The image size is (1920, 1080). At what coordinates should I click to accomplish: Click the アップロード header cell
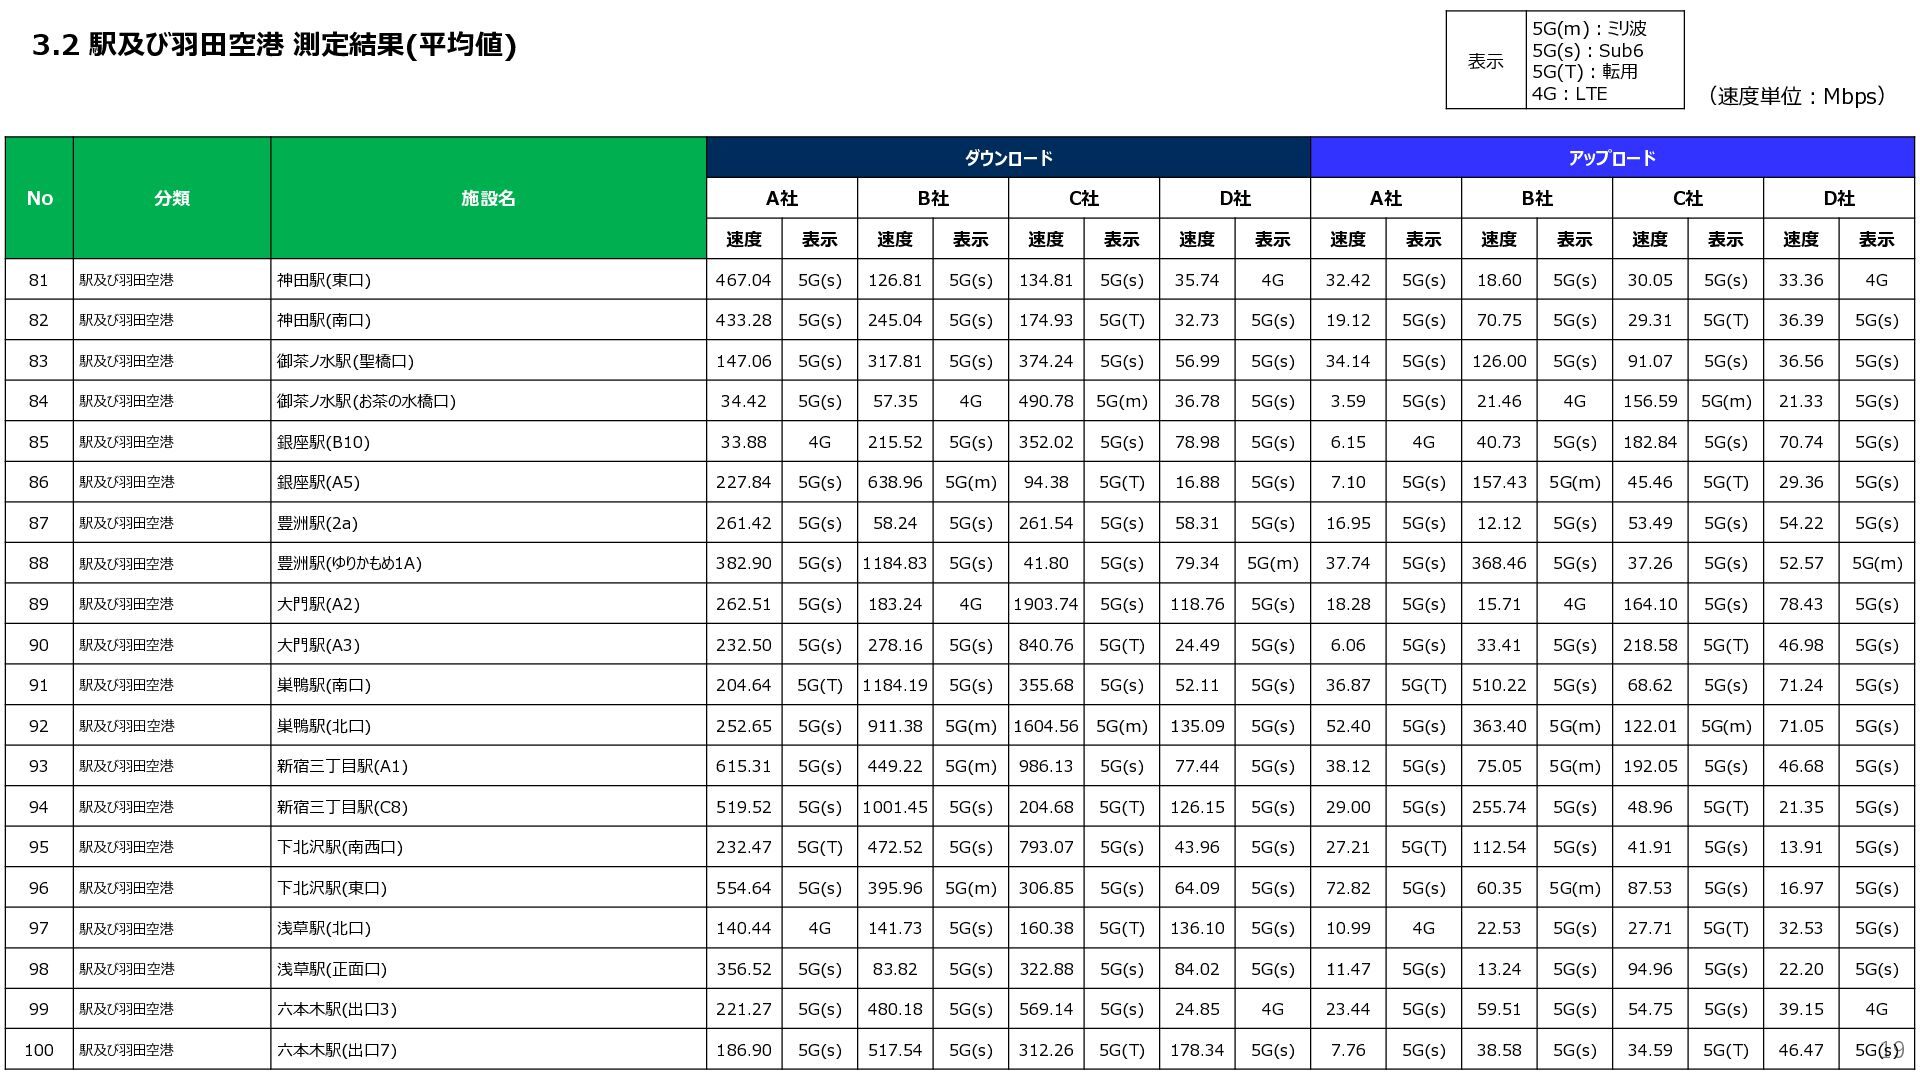click(x=1611, y=158)
